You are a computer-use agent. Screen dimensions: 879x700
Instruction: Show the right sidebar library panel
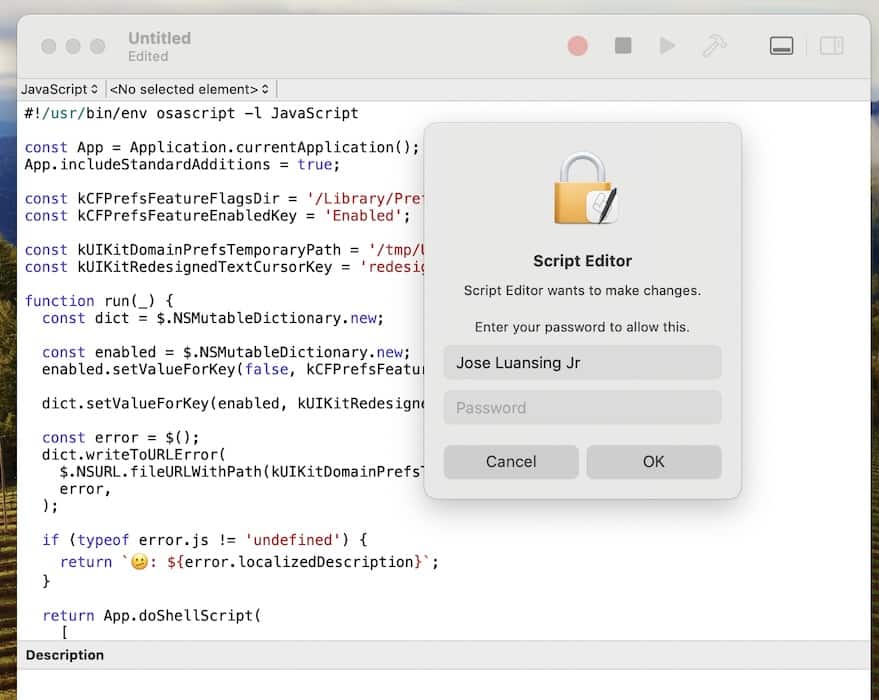pos(831,46)
